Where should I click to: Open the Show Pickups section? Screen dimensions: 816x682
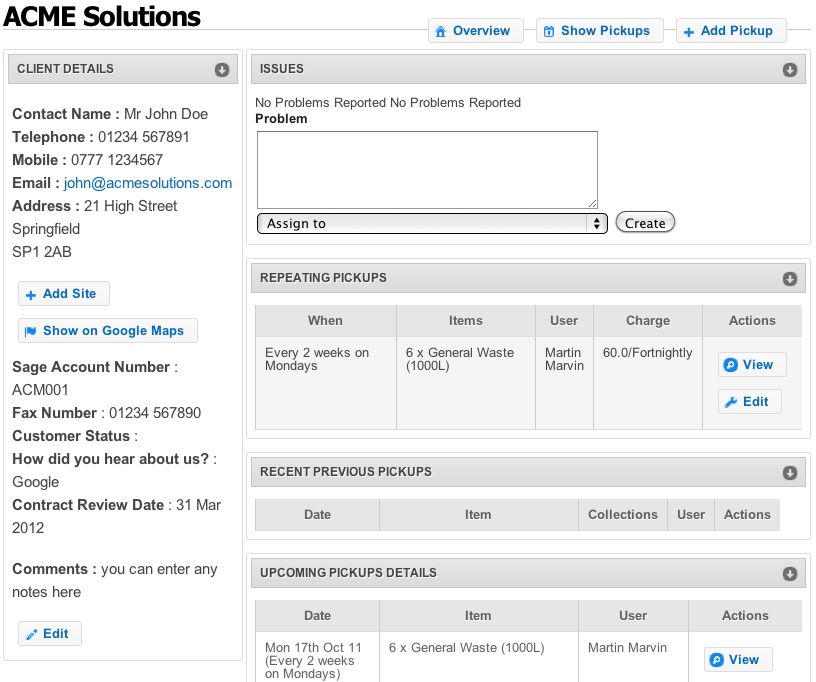(x=600, y=31)
